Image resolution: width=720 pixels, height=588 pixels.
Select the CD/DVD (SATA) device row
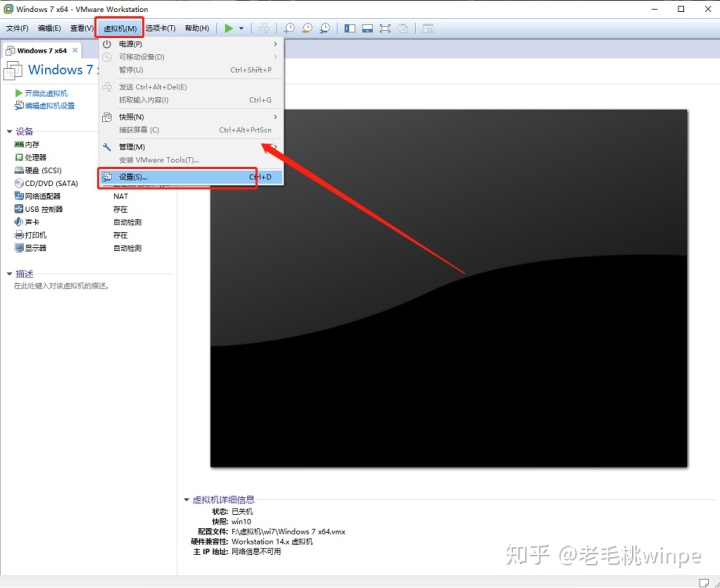click(x=46, y=183)
